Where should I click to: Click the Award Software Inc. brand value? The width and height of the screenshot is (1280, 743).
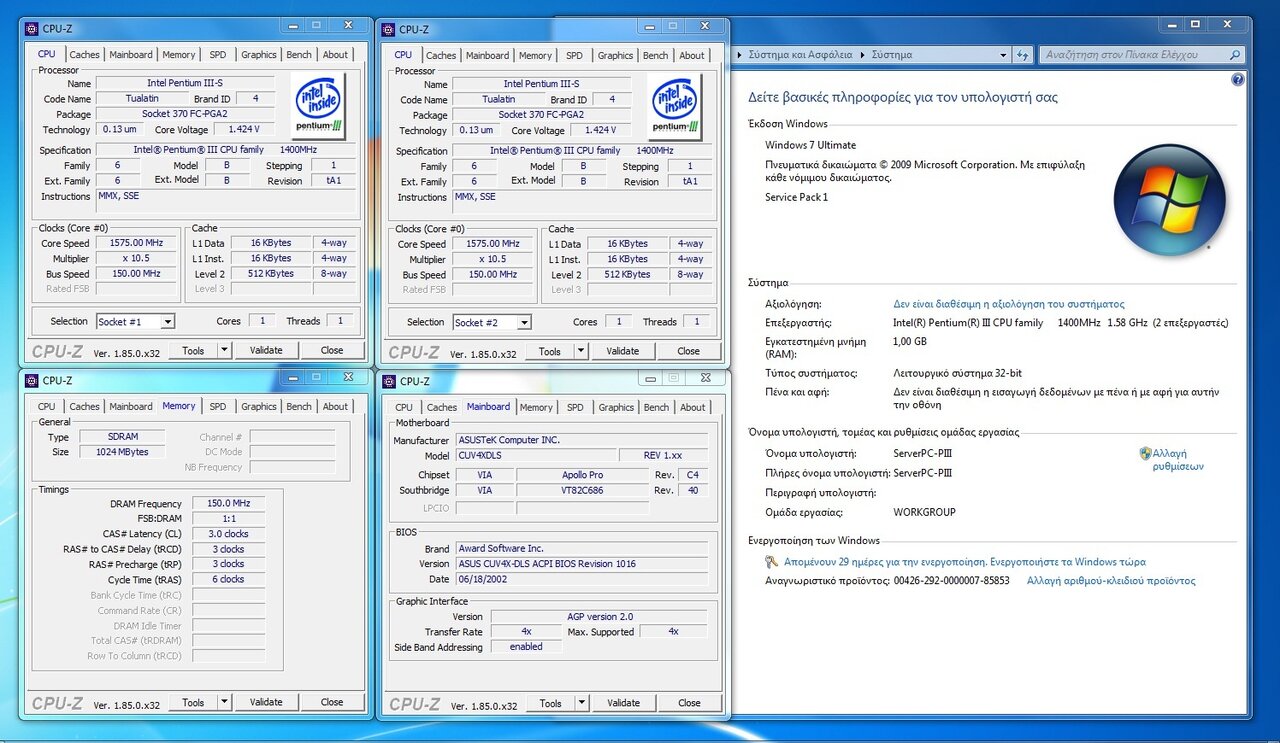(582, 549)
